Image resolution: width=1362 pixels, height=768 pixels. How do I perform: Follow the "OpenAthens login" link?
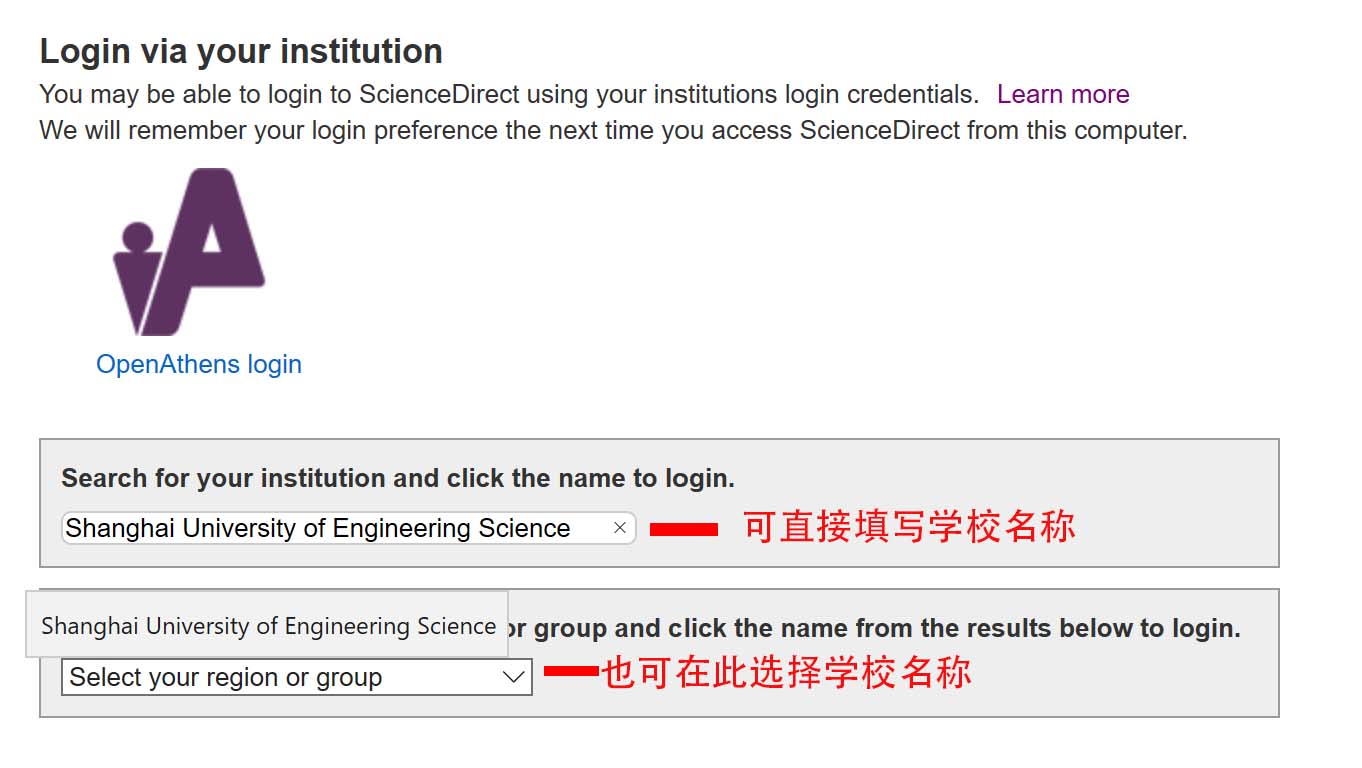coord(198,364)
